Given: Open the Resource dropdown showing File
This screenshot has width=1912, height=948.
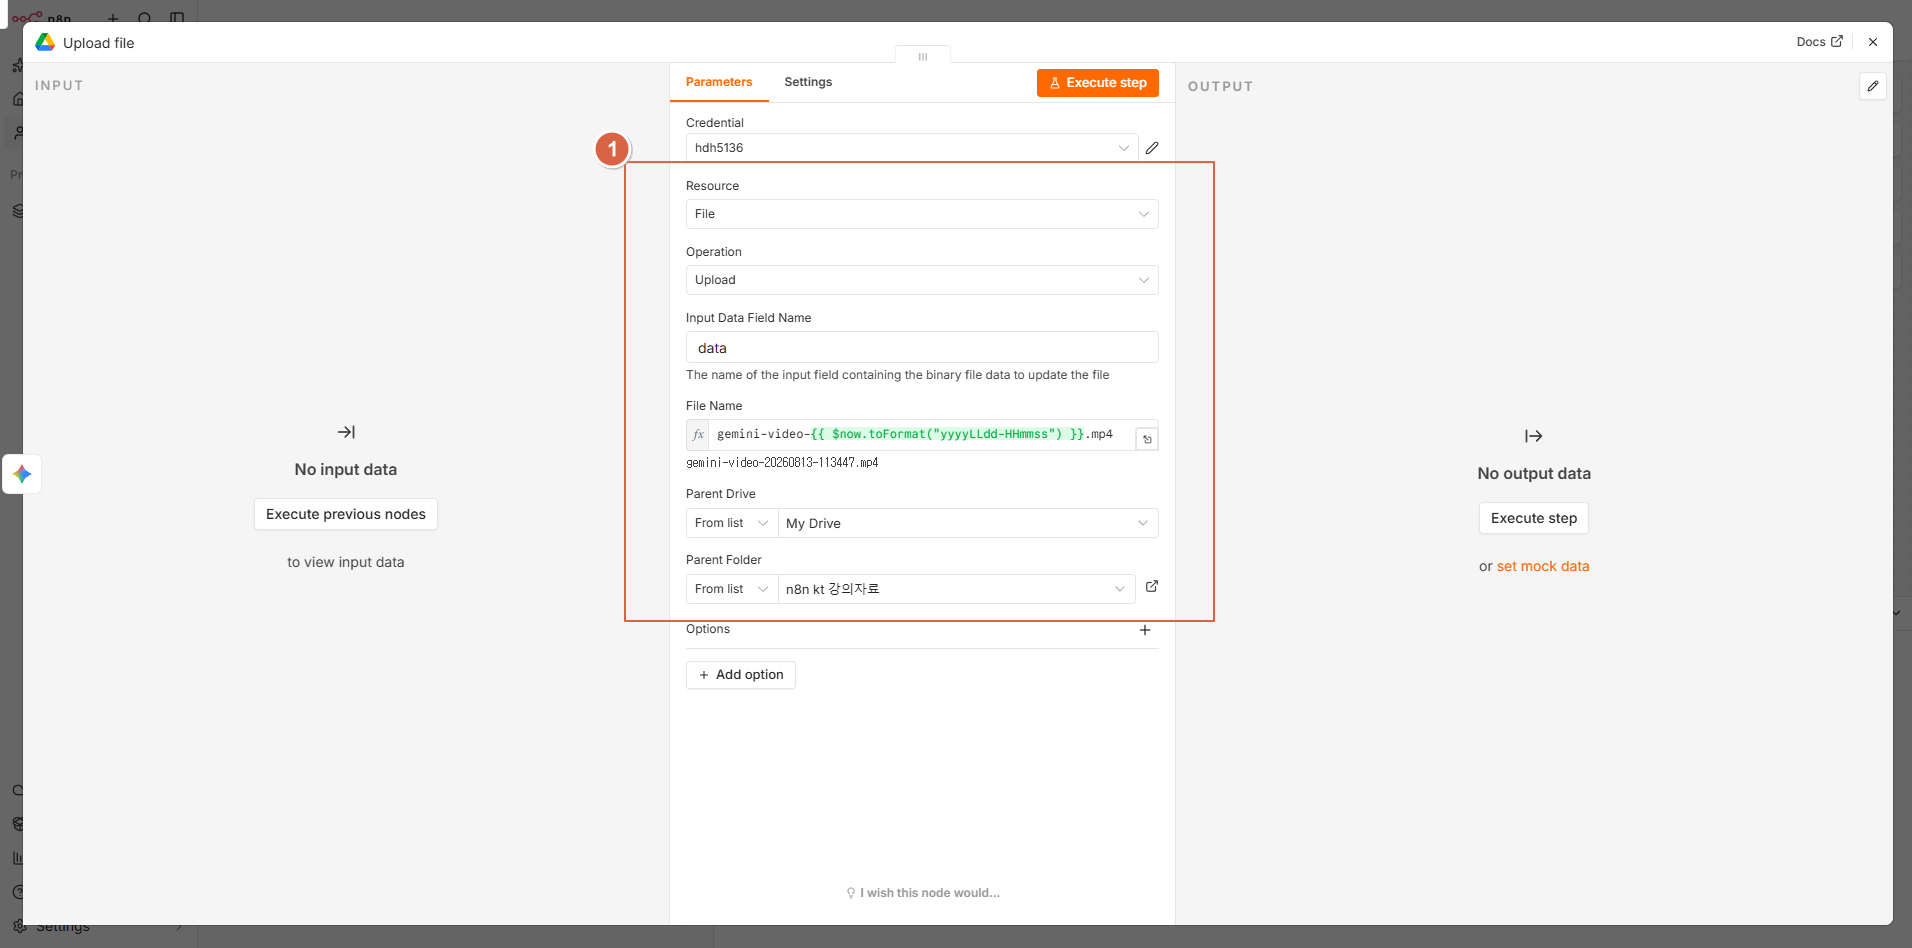Looking at the screenshot, I should point(922,214).
